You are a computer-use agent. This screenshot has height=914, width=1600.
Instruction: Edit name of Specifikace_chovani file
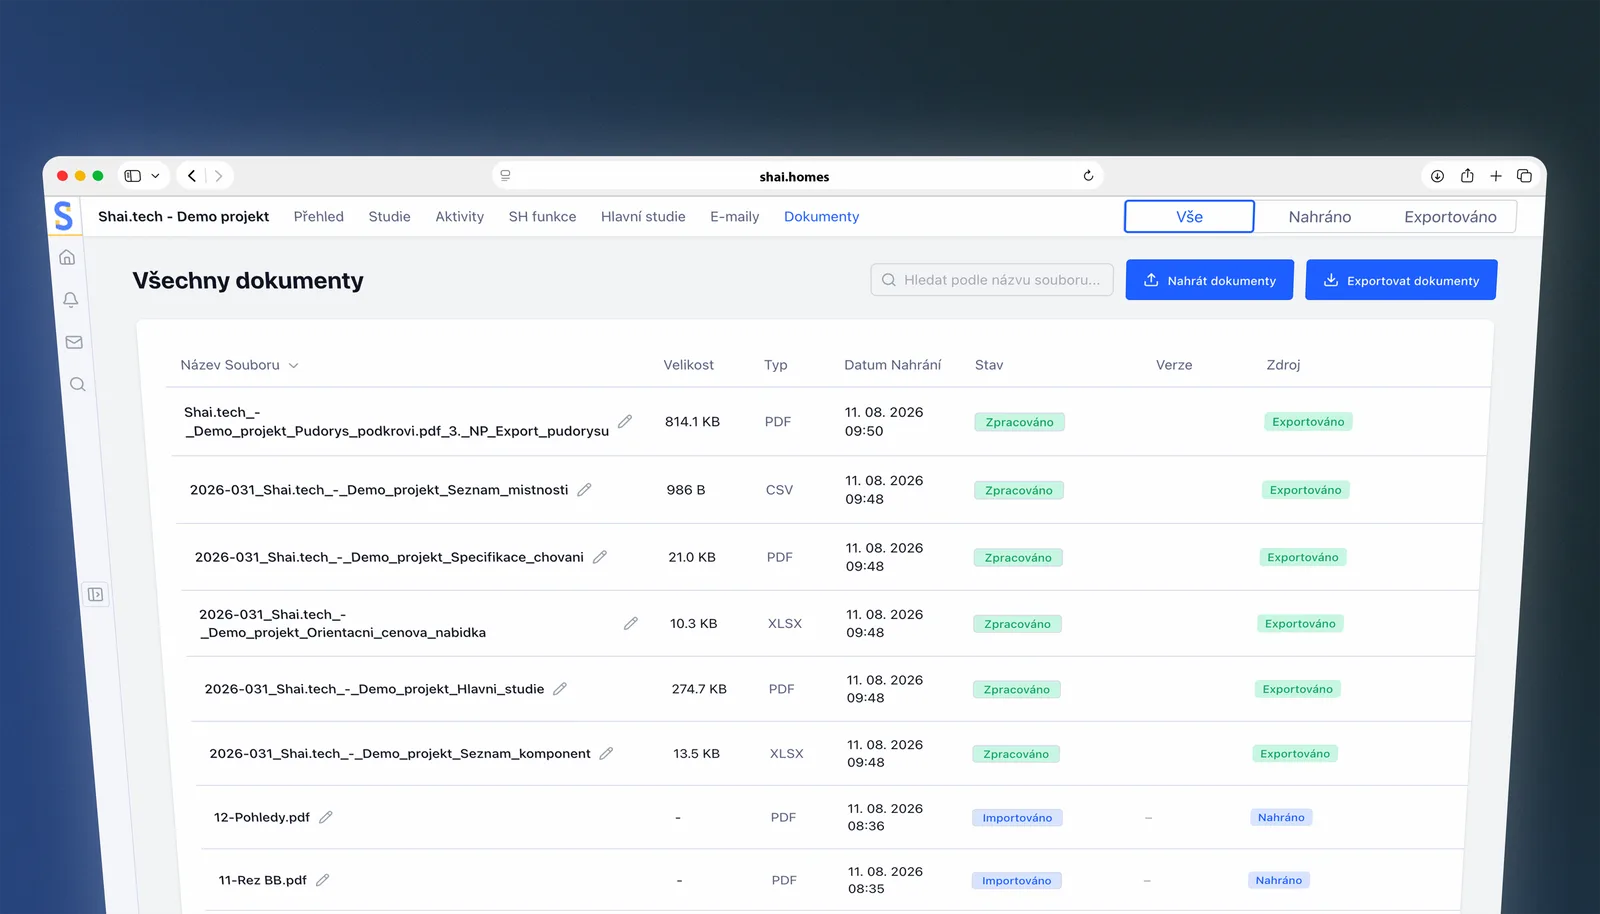[600, 557]
